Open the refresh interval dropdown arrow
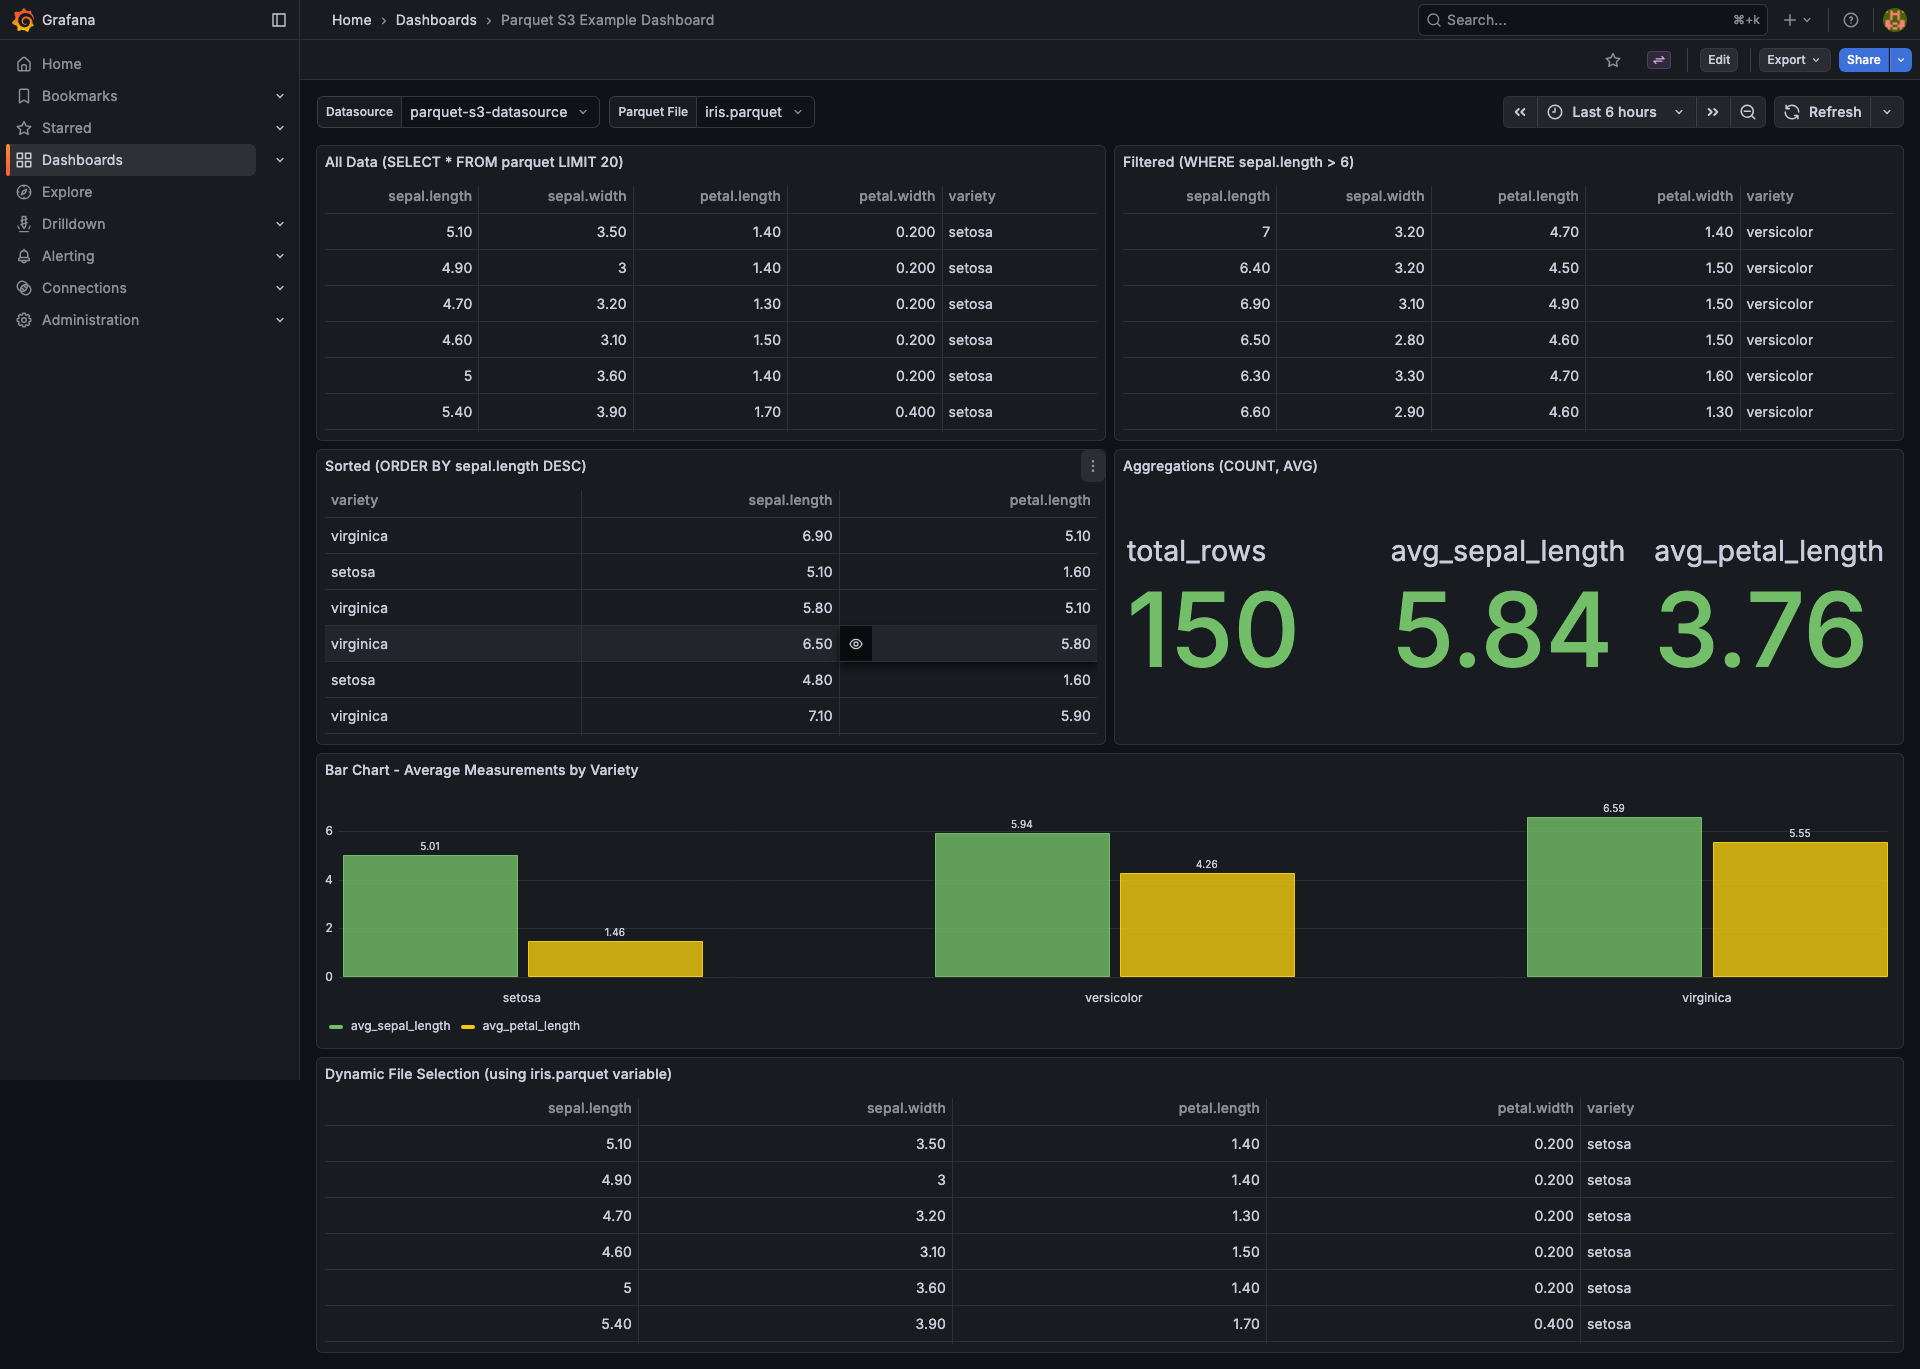This screenshot has height=1369, width=1920. click(x=1887, y=112)
